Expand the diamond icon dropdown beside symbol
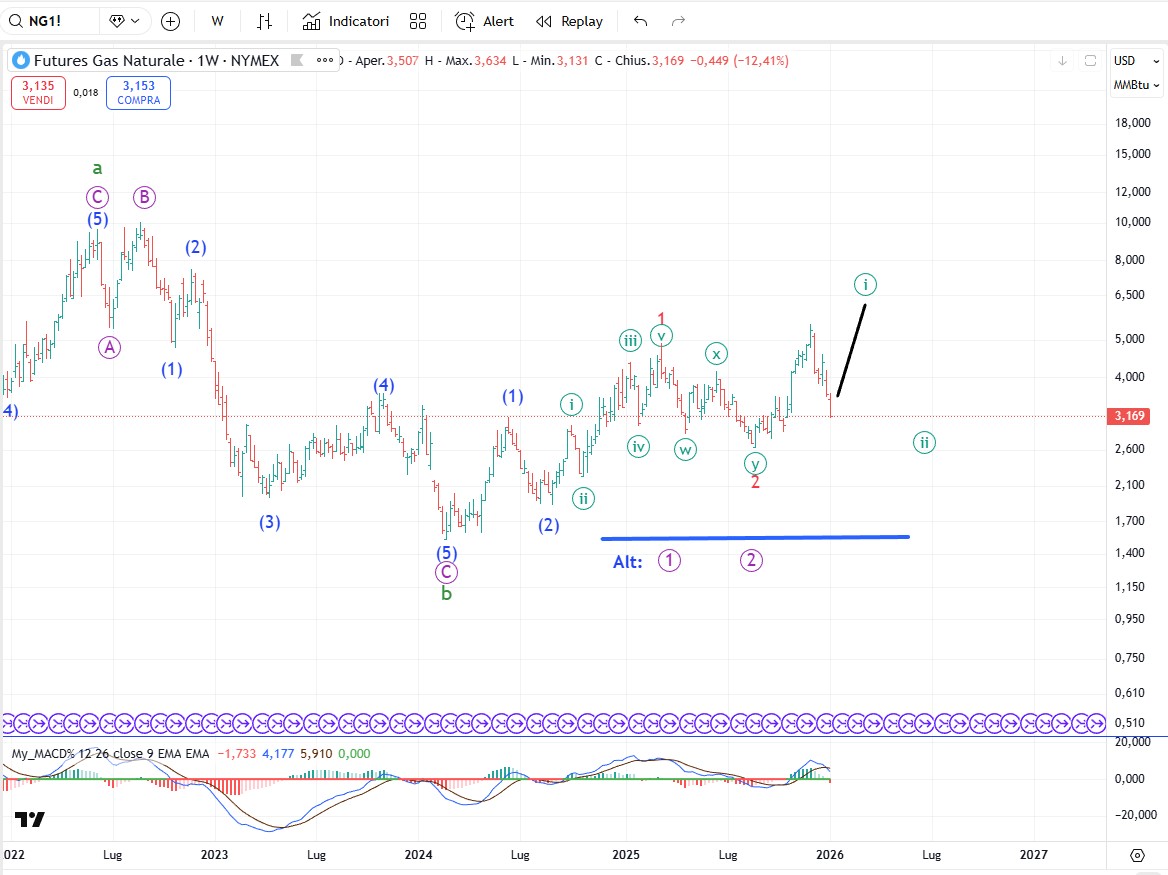This screenshot has height=875, width=1168. (127, 21)
